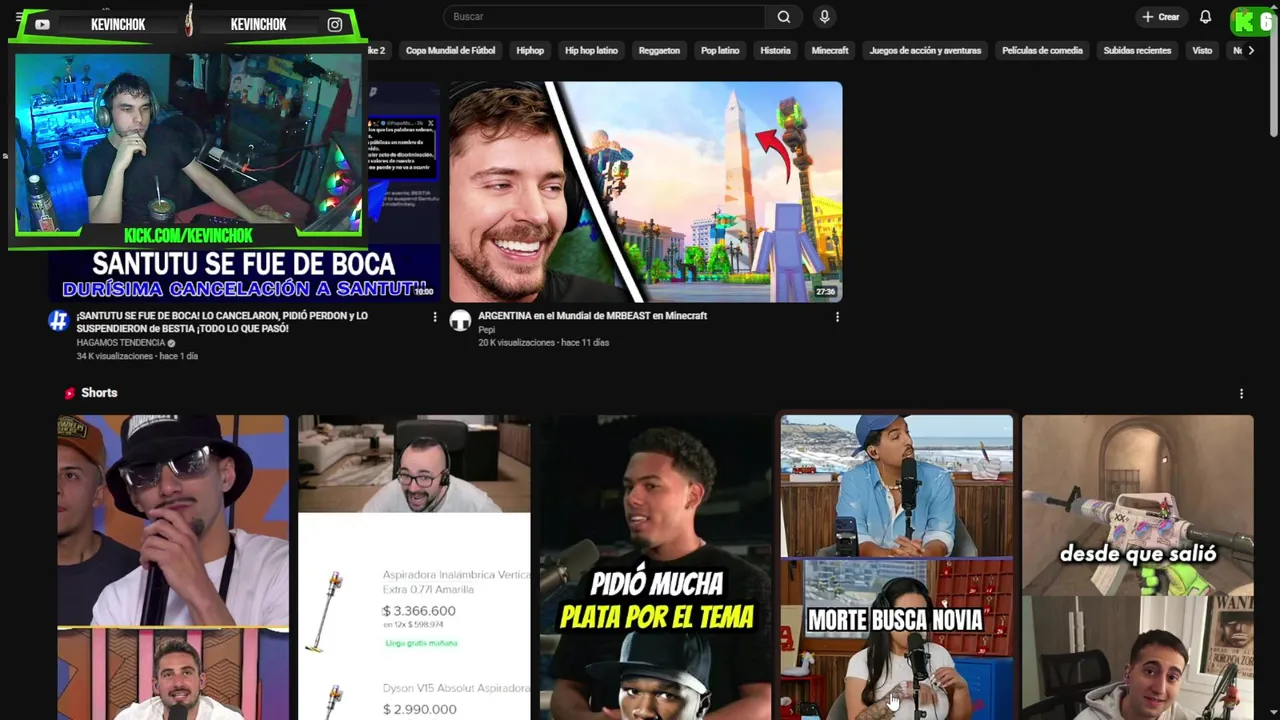Select the Historia chip
This screenshot has width=1280, height=720.
pyautogui.click(x=775, y=51)
